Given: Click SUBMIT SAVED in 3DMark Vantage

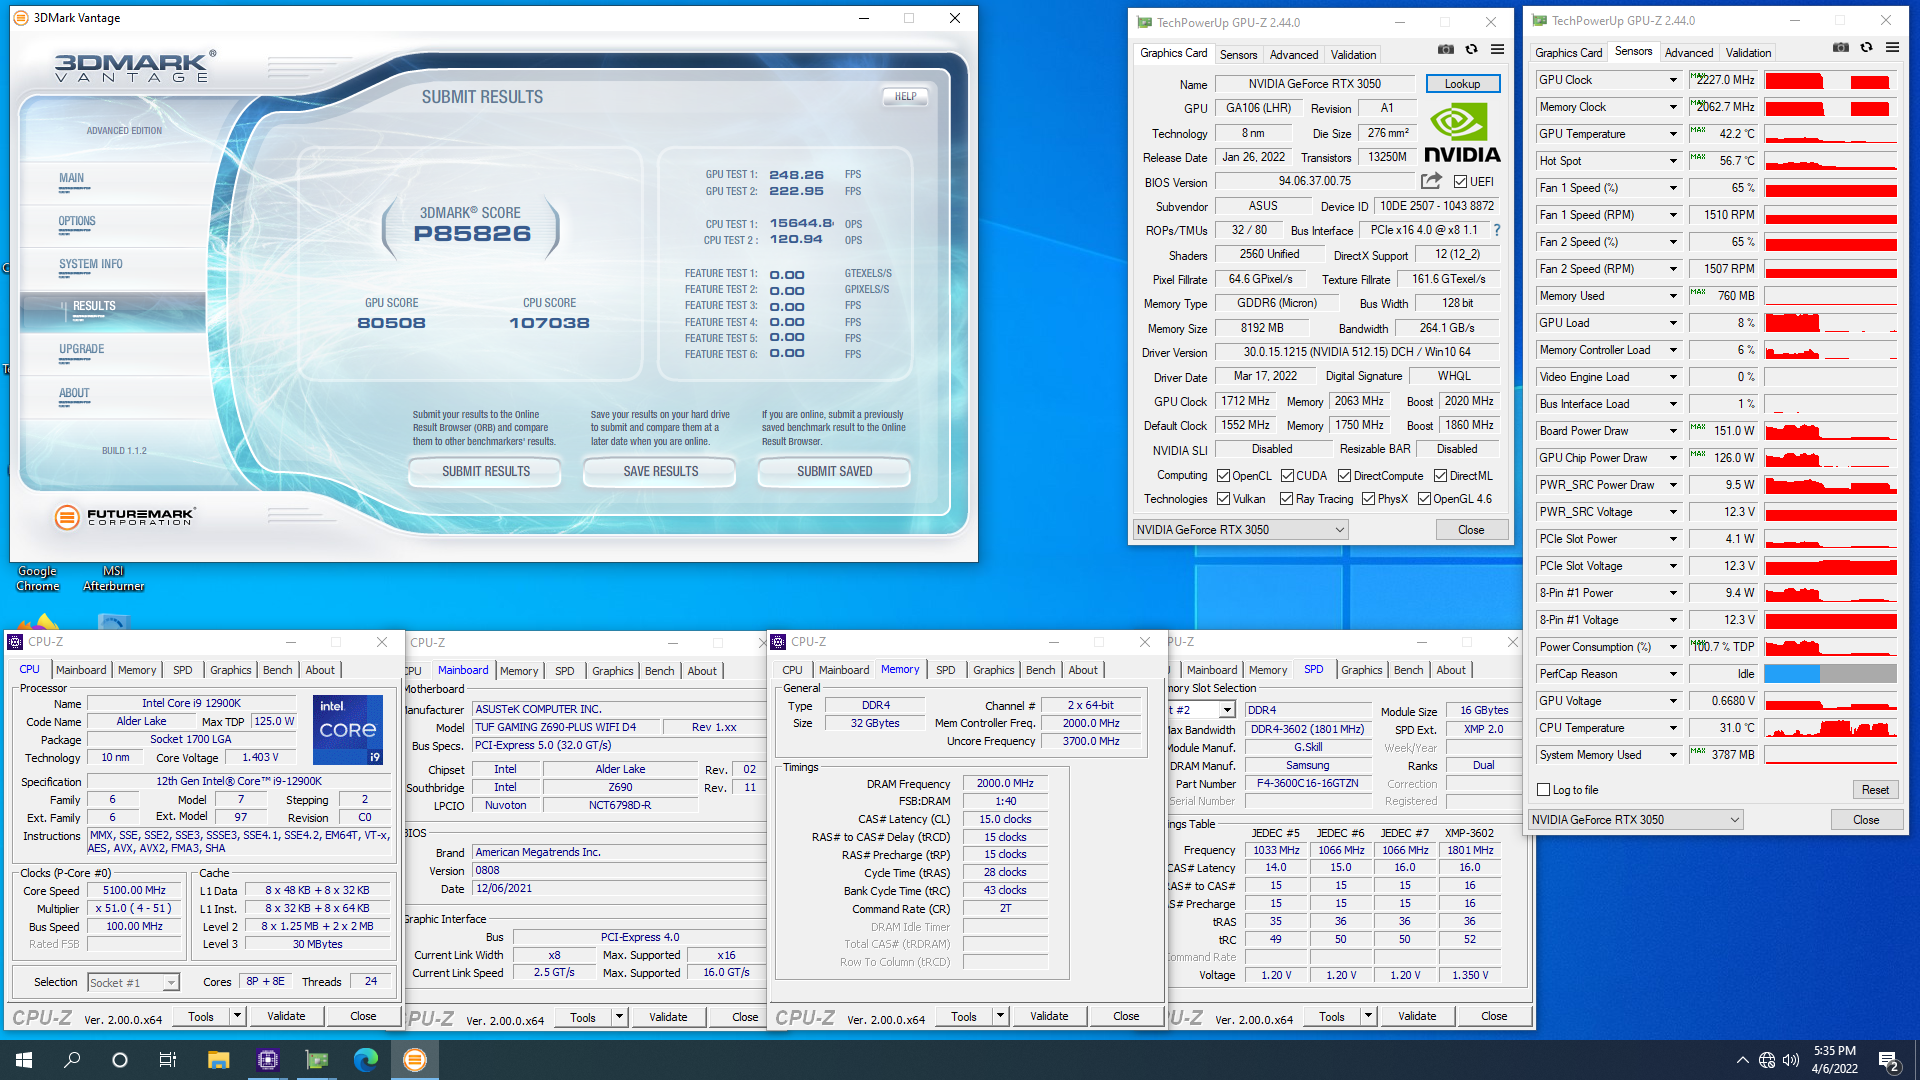Looking at the screenshot, I should tap(834, 471).
